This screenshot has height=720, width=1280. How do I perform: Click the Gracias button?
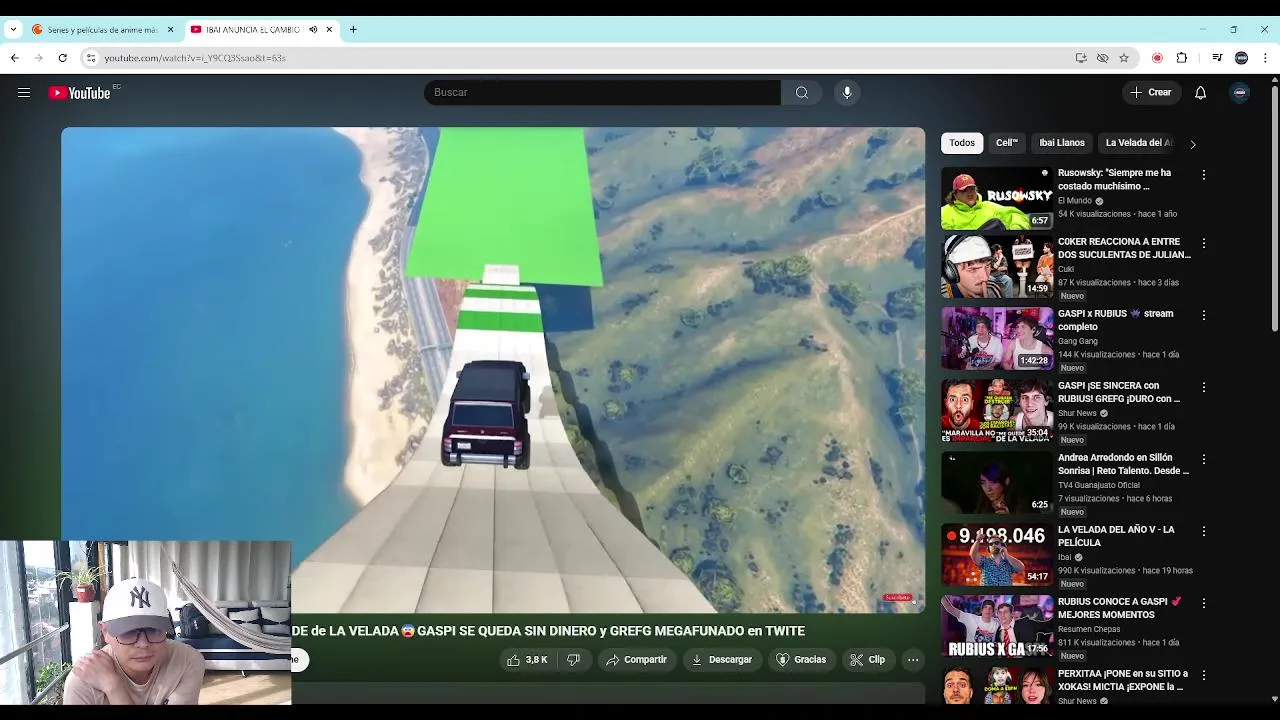coord(802,660)
